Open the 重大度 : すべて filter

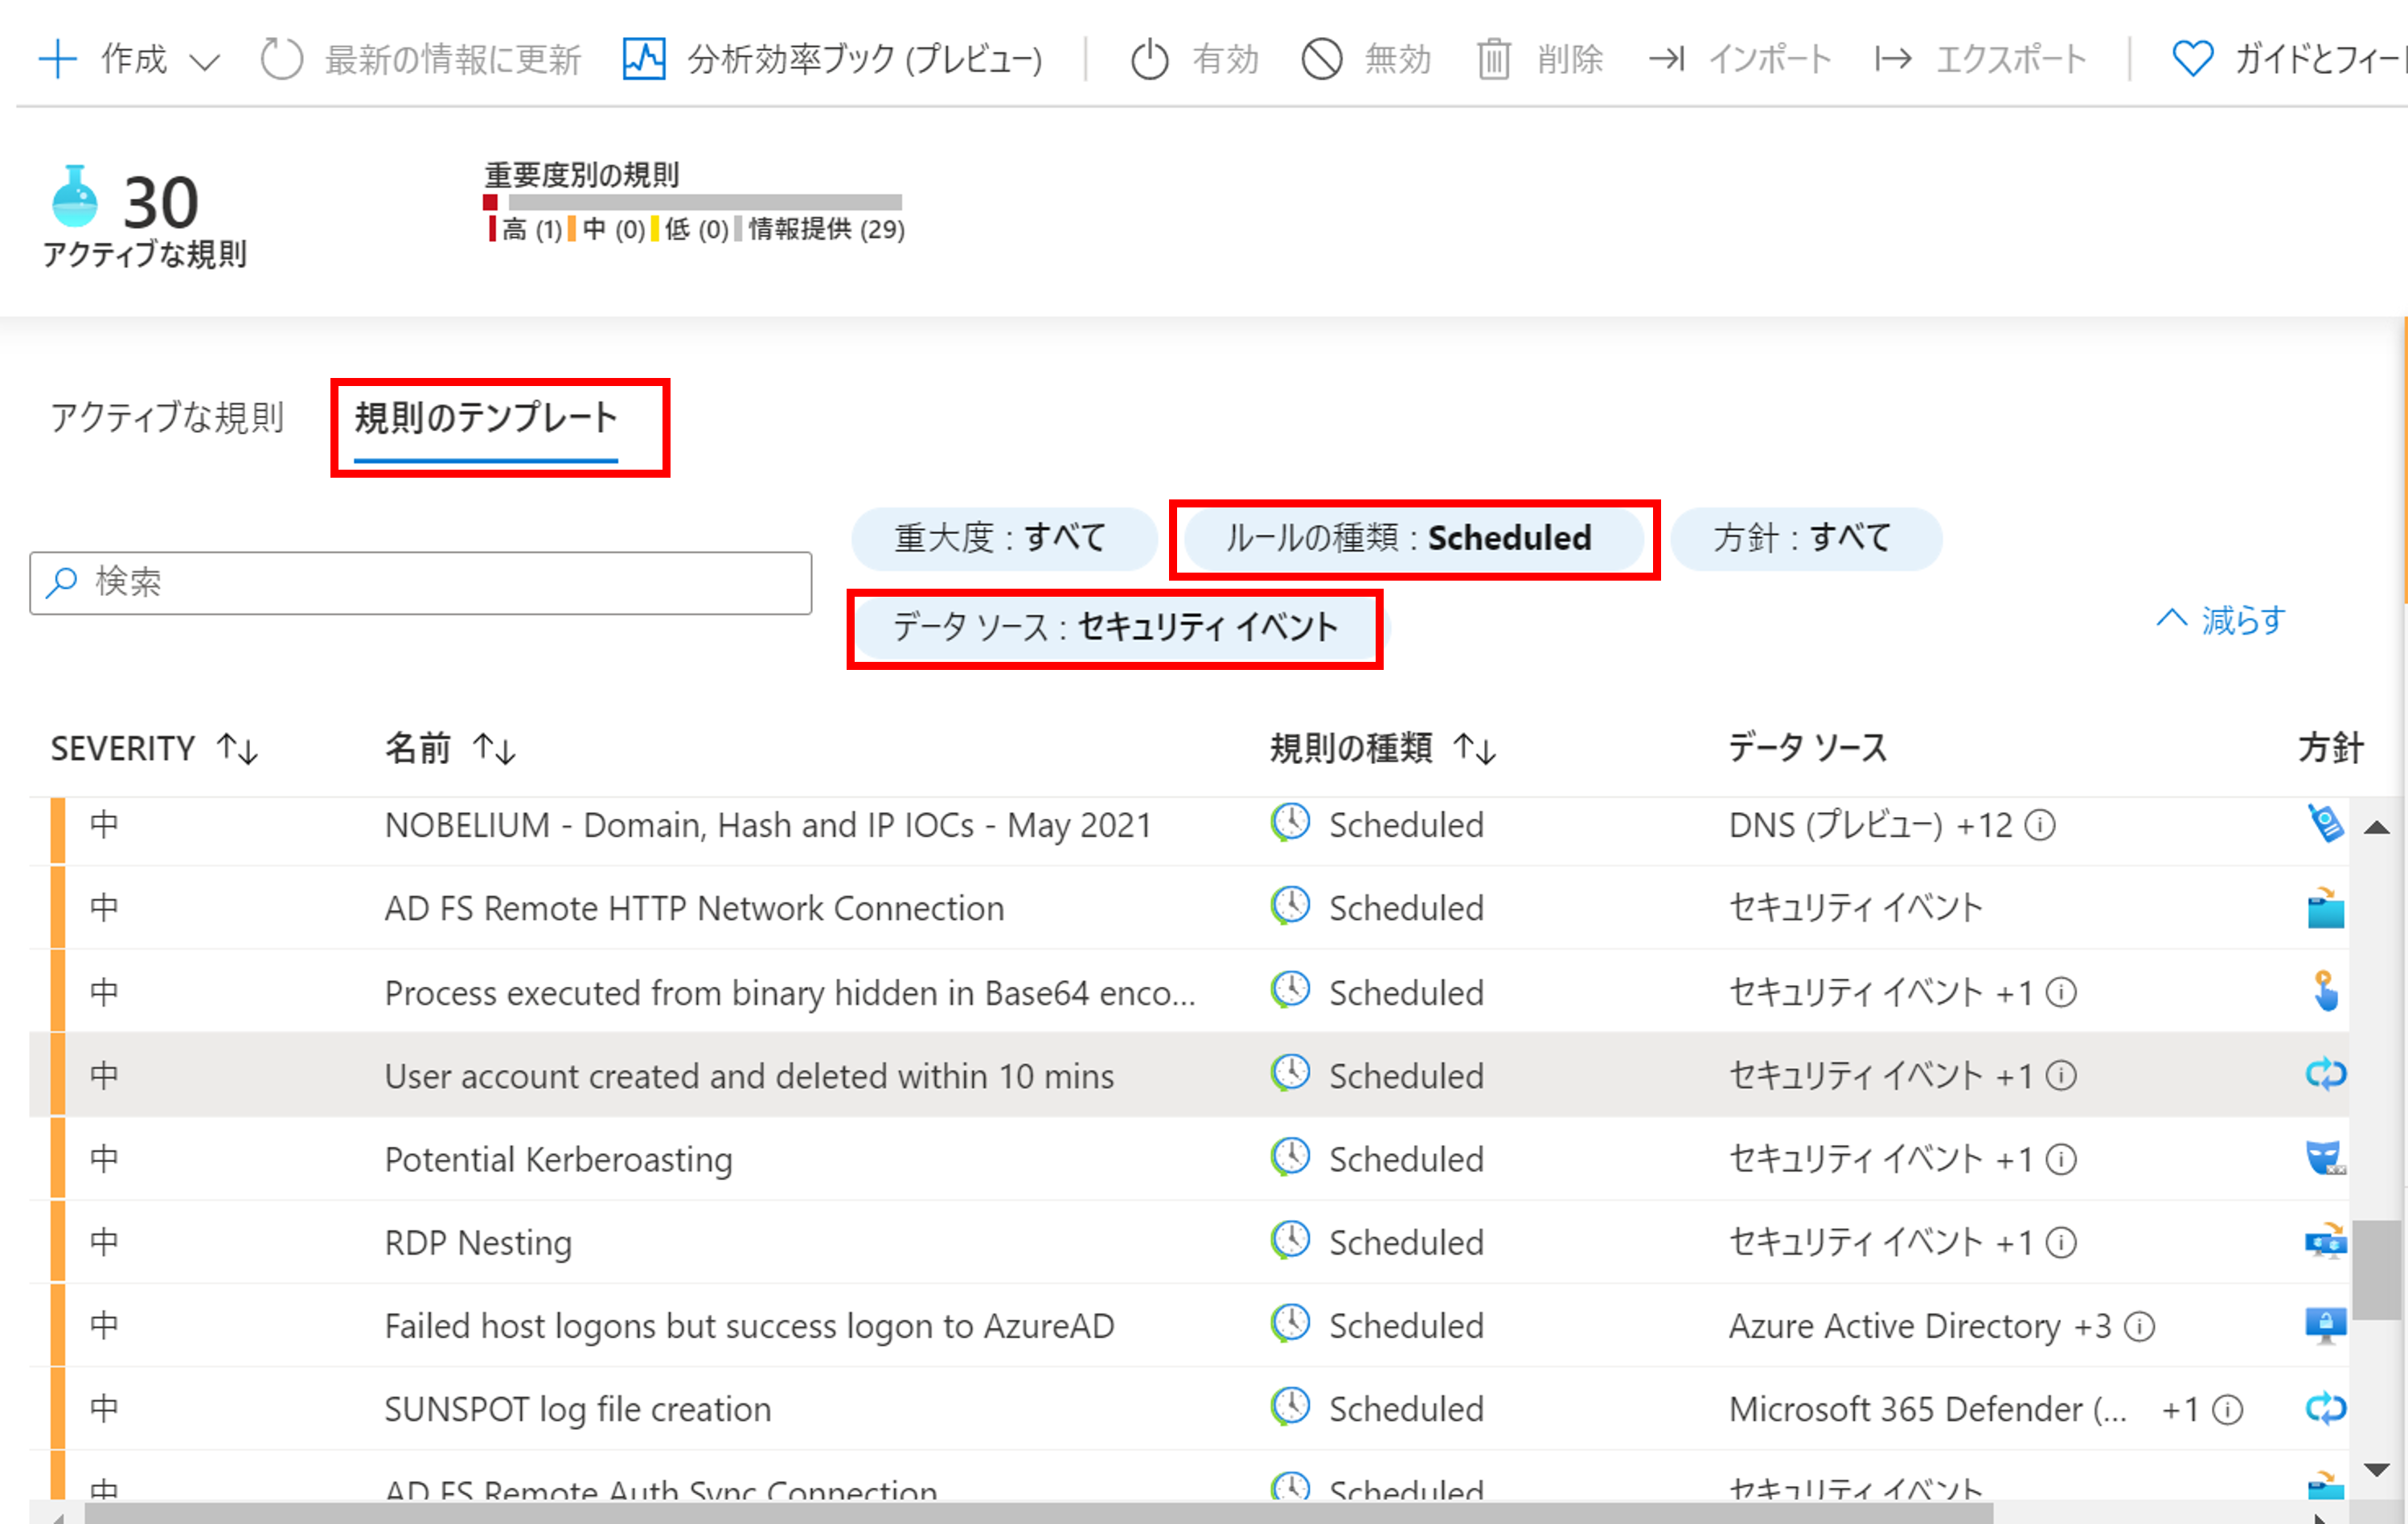[1001, 539]
